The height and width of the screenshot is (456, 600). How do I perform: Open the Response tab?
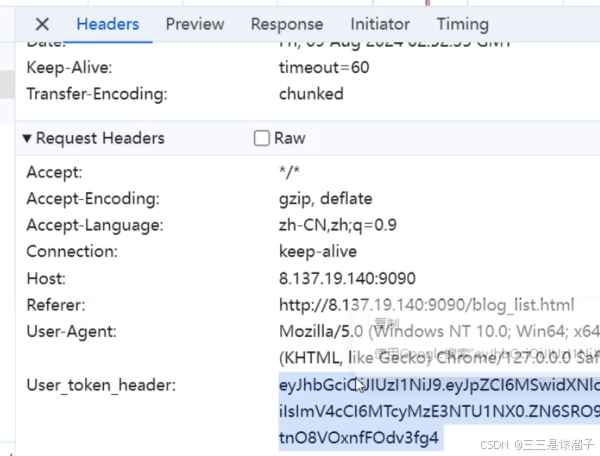(x=287, y=24)
